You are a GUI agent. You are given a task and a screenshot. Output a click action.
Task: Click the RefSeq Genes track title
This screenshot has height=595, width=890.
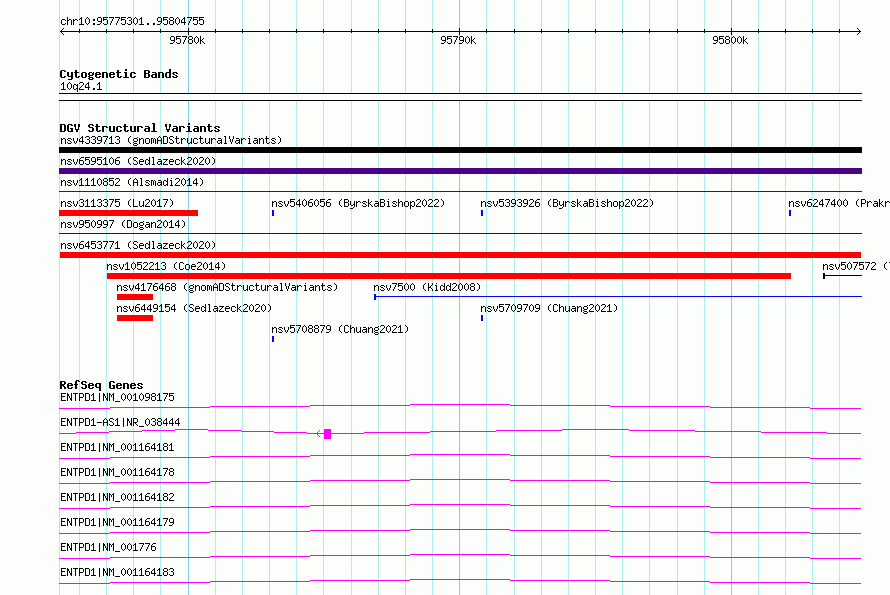pyautogui.click(x=101, y=385)
